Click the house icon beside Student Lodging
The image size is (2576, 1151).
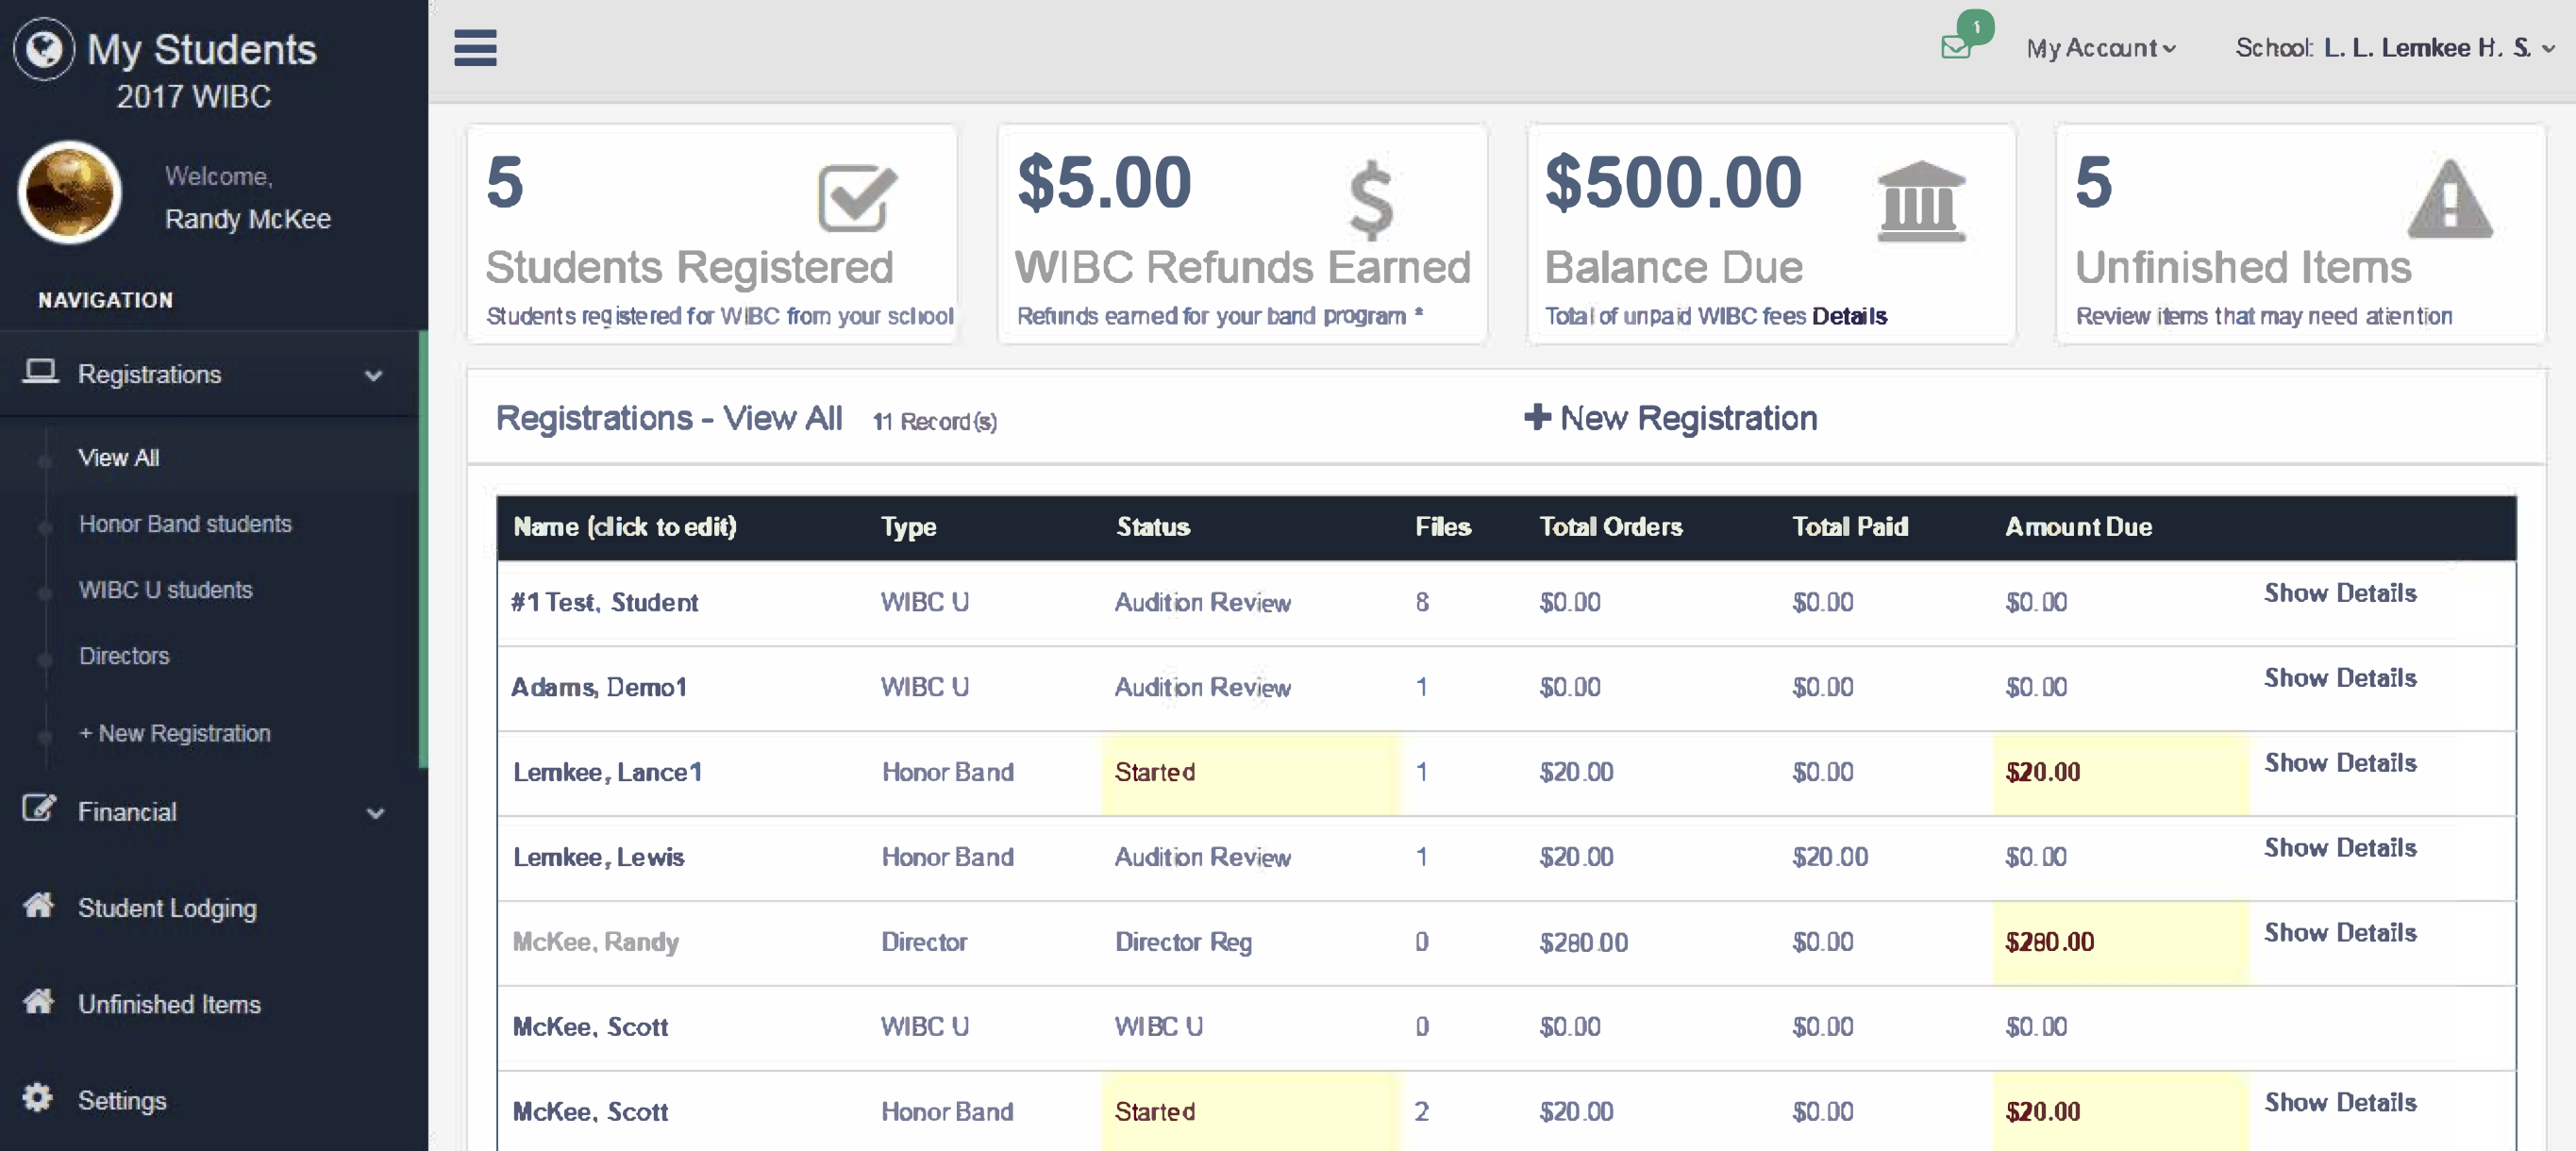(x=39, y=905)
